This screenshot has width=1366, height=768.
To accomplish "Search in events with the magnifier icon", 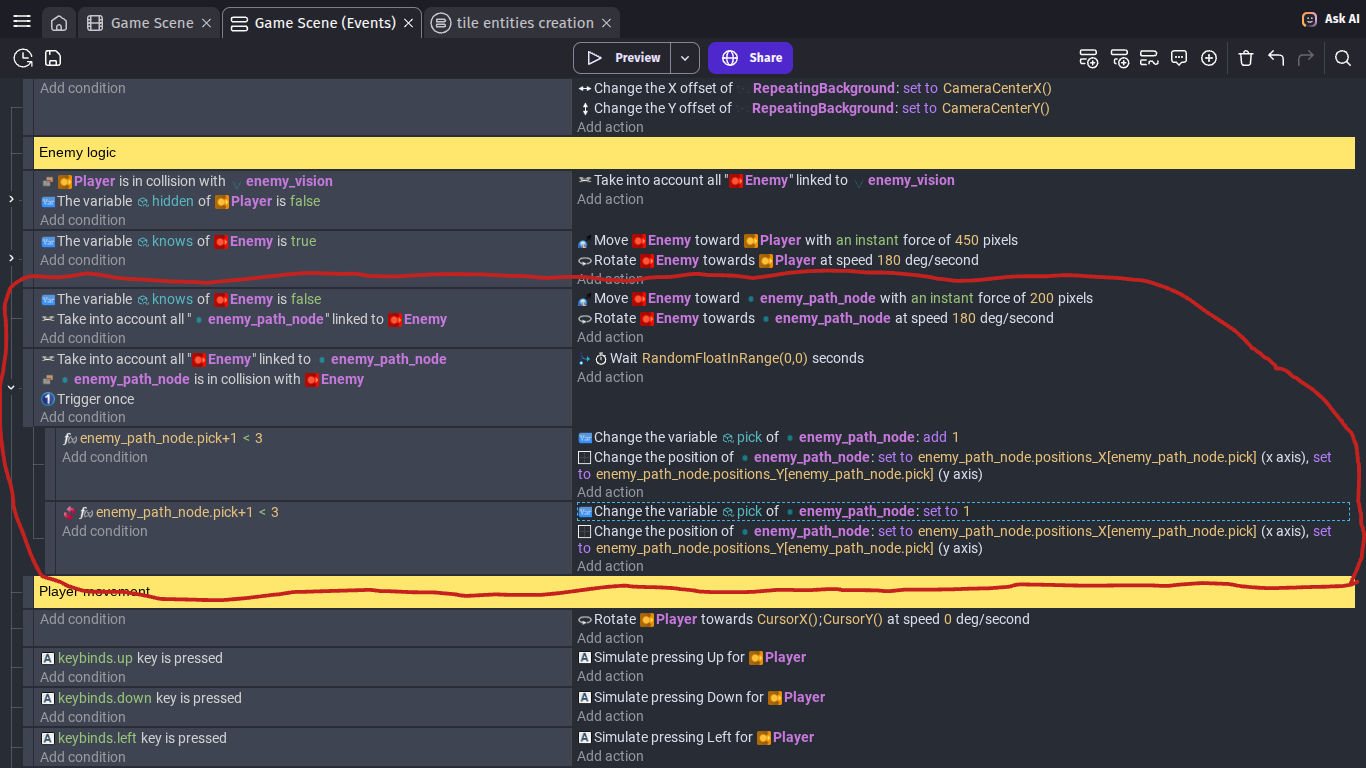I will [x=1343, y=58].
